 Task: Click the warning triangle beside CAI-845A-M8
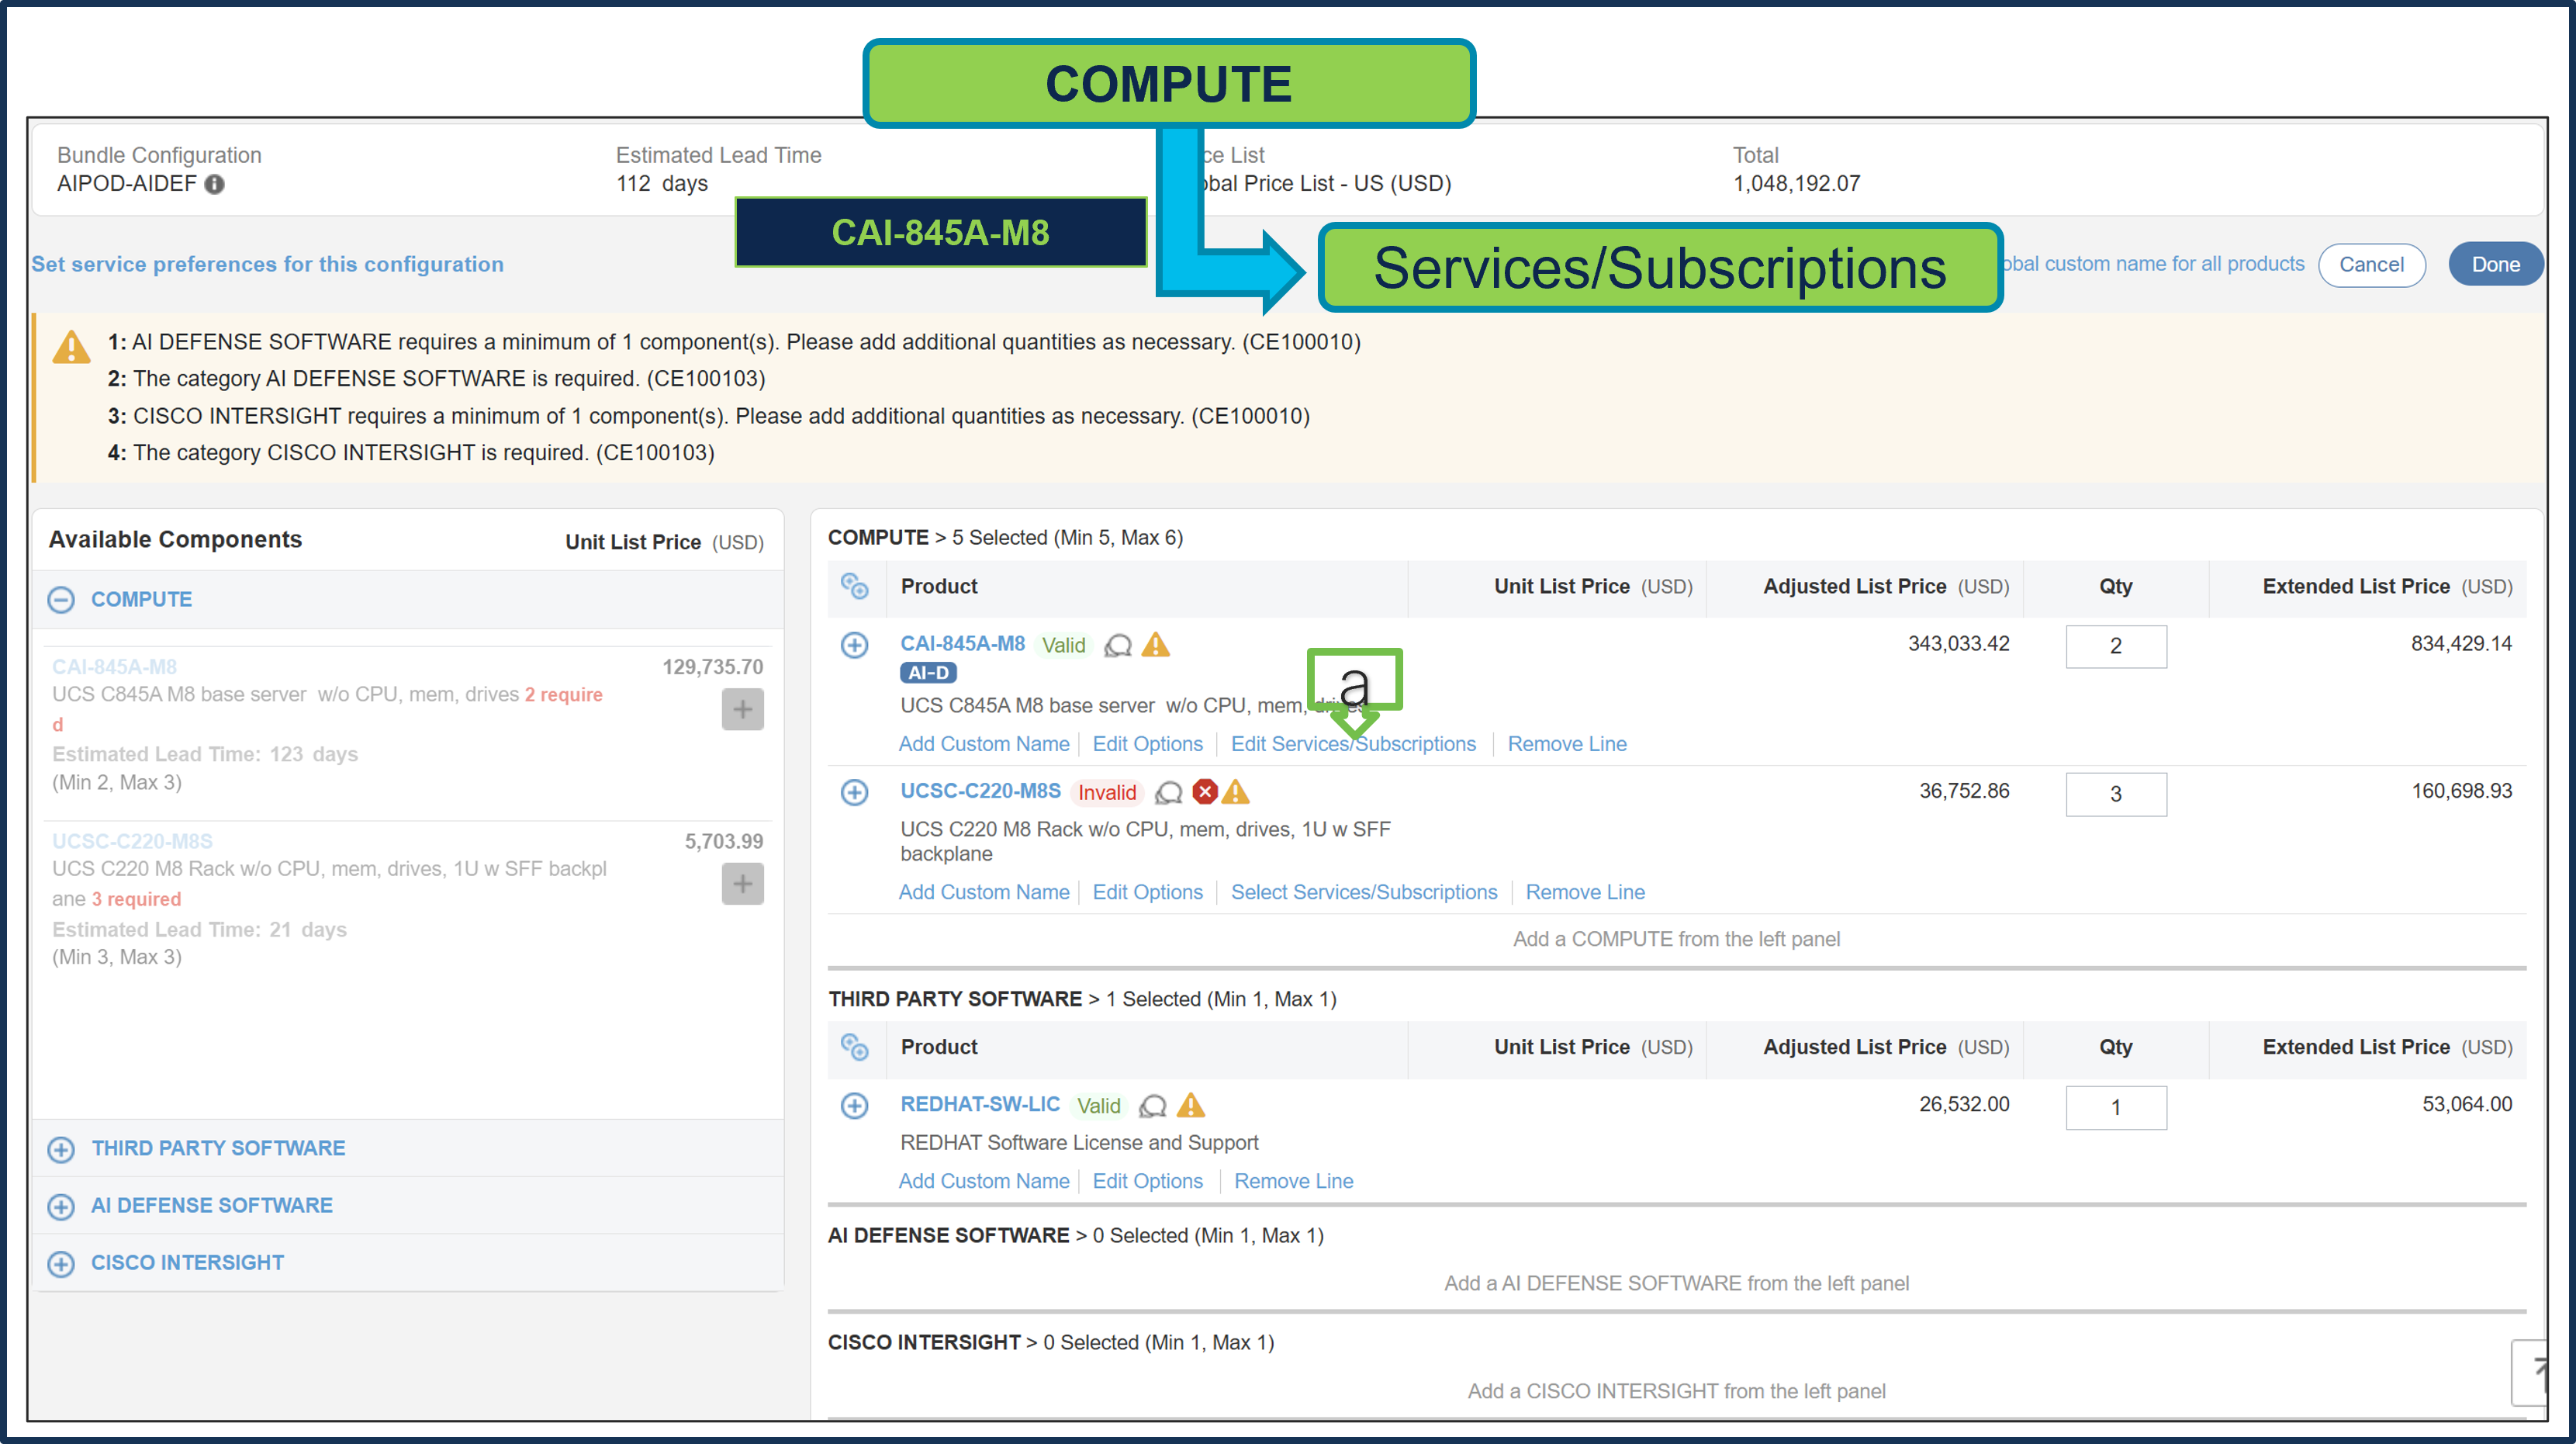tap(1157, 646)
